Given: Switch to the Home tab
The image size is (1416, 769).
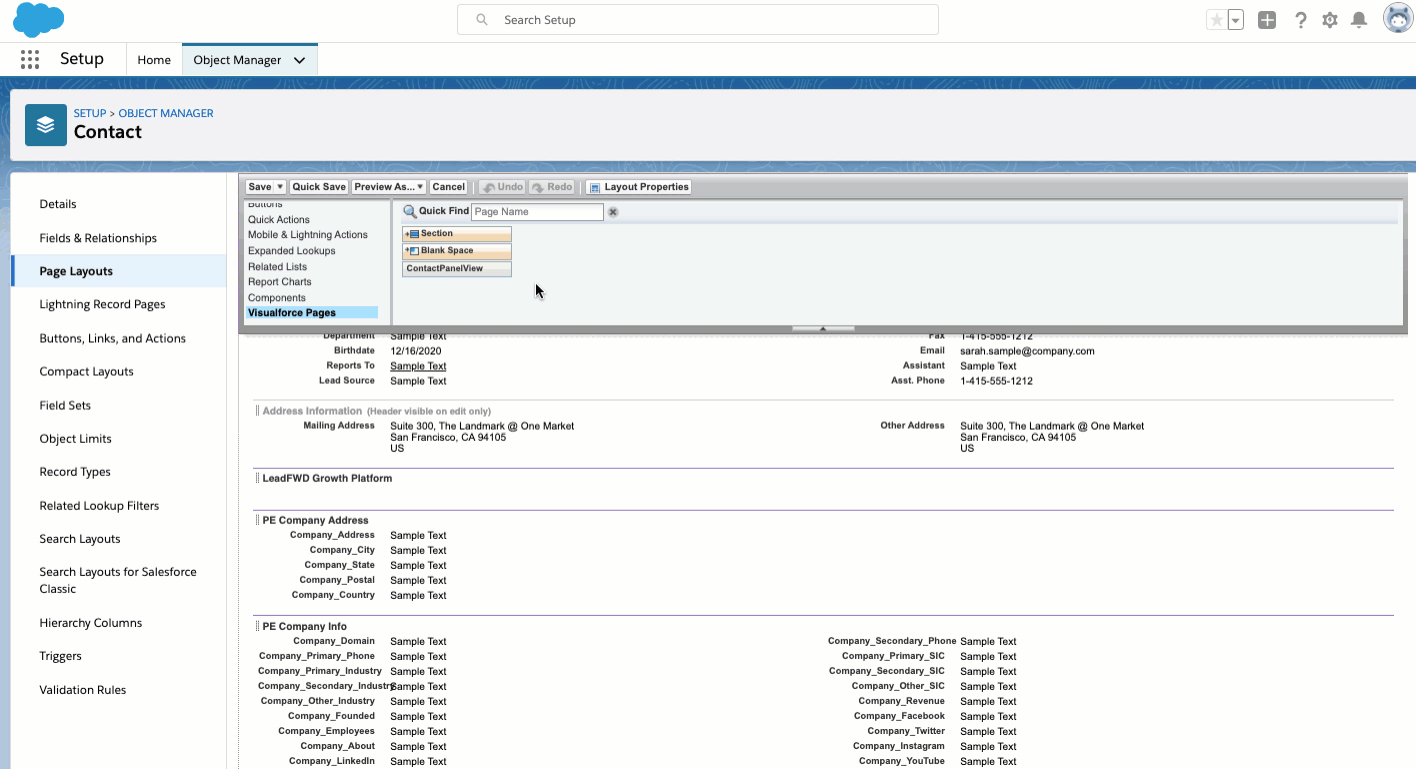Looking at the screenshot, I should click(x=154, y=60).
